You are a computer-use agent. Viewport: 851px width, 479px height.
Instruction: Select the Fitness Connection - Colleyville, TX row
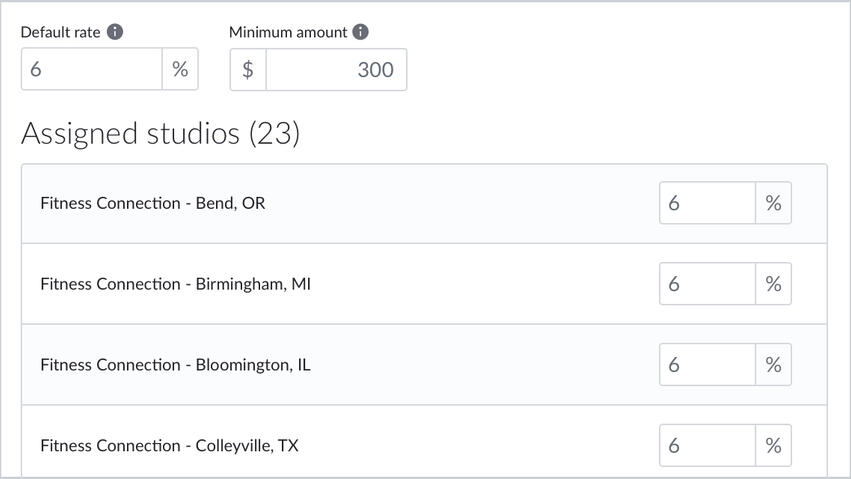pos(169,445)
